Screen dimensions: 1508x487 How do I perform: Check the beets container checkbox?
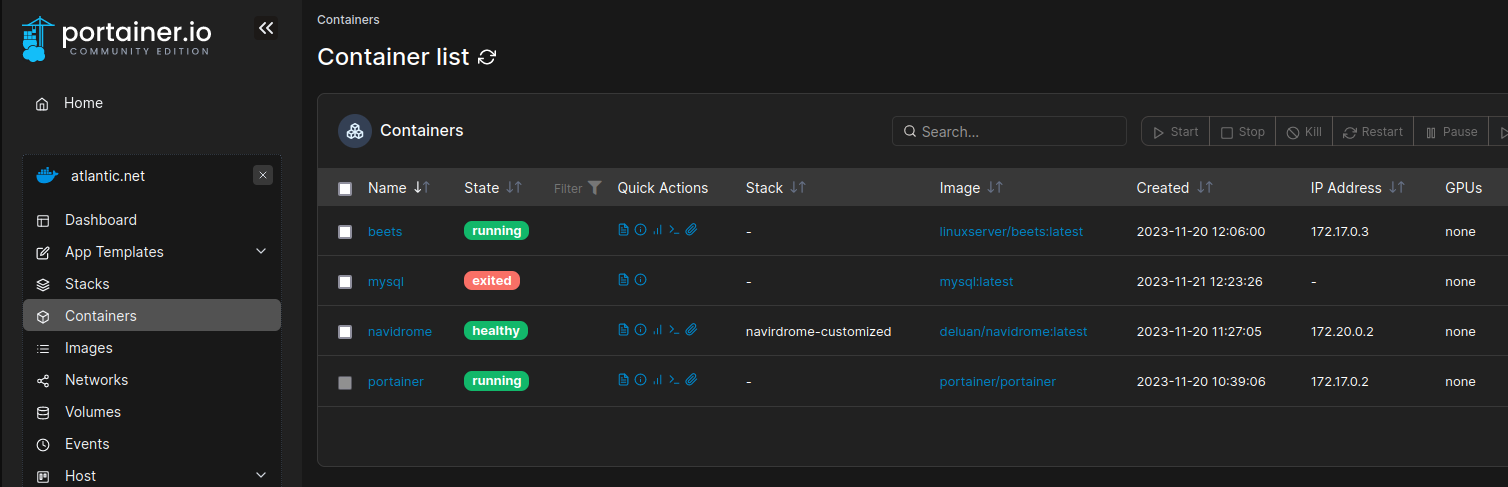click(x=345, y=232)
